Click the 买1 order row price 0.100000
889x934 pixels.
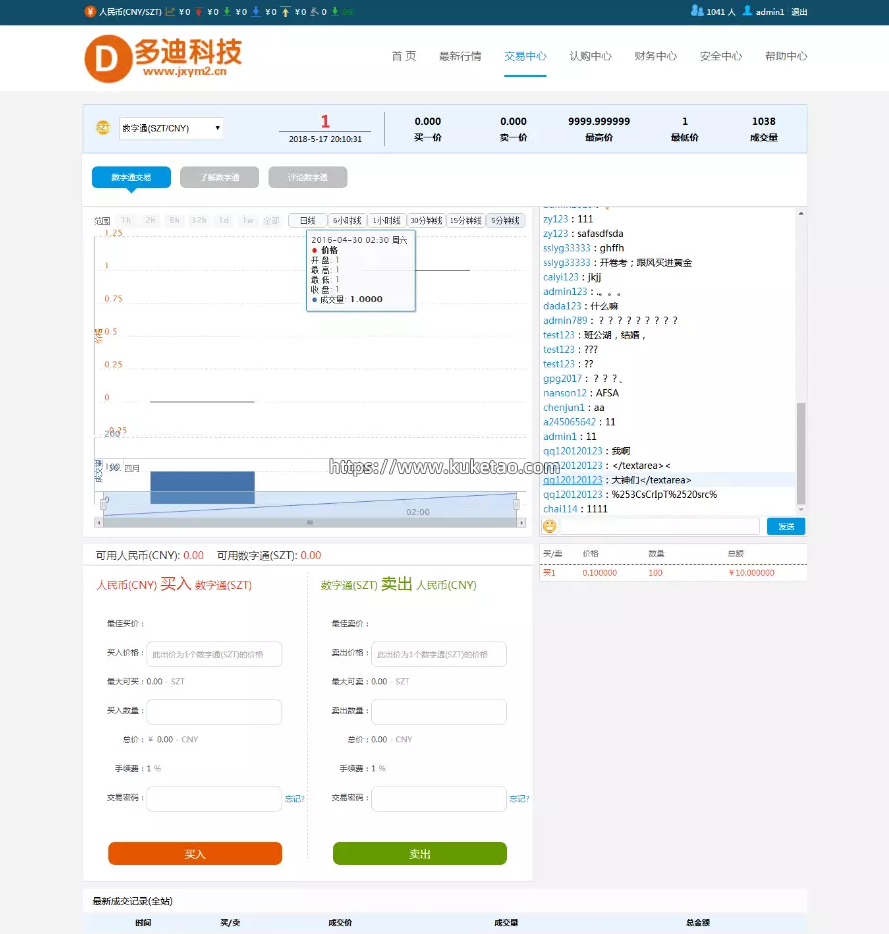[x=599, y=573]
